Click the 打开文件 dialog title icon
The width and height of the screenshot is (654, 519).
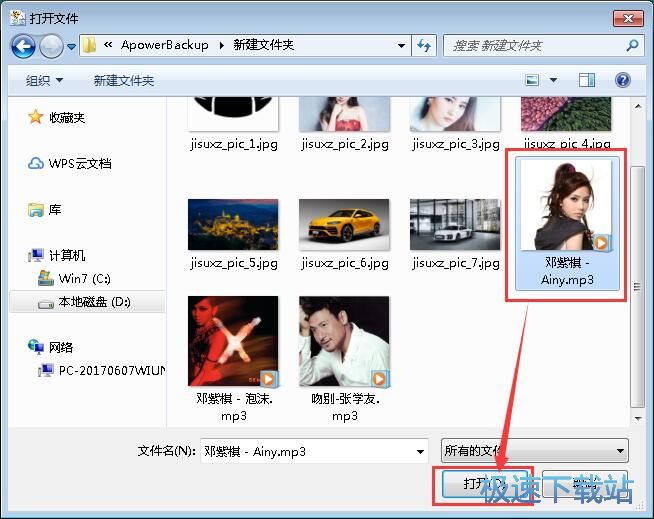coord(18,18)
